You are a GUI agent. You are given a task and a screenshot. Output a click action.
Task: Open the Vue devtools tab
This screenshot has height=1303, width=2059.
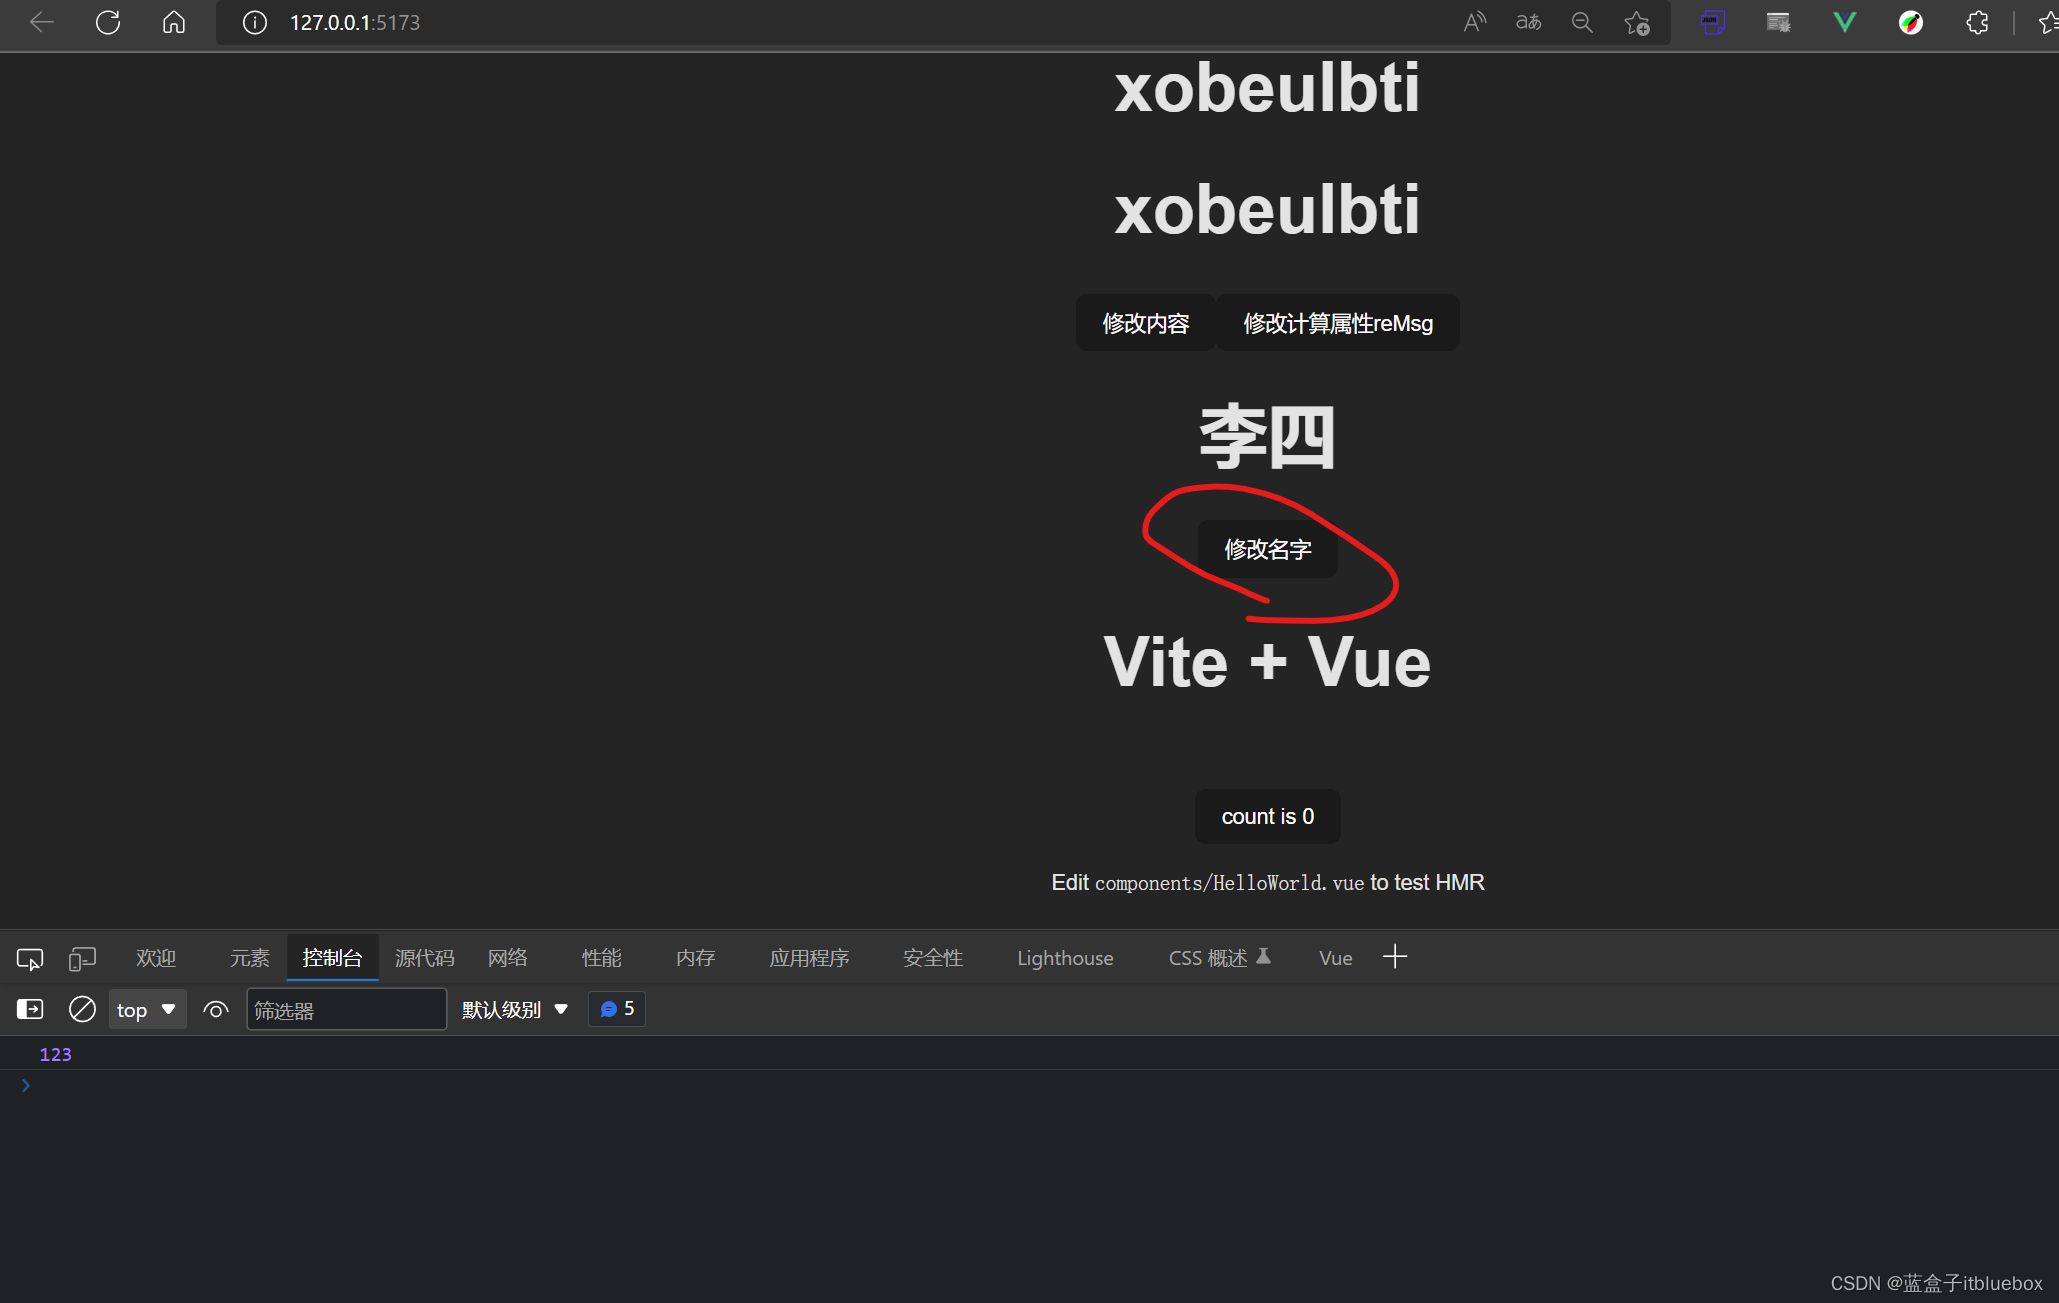(x=1335, y=958)
